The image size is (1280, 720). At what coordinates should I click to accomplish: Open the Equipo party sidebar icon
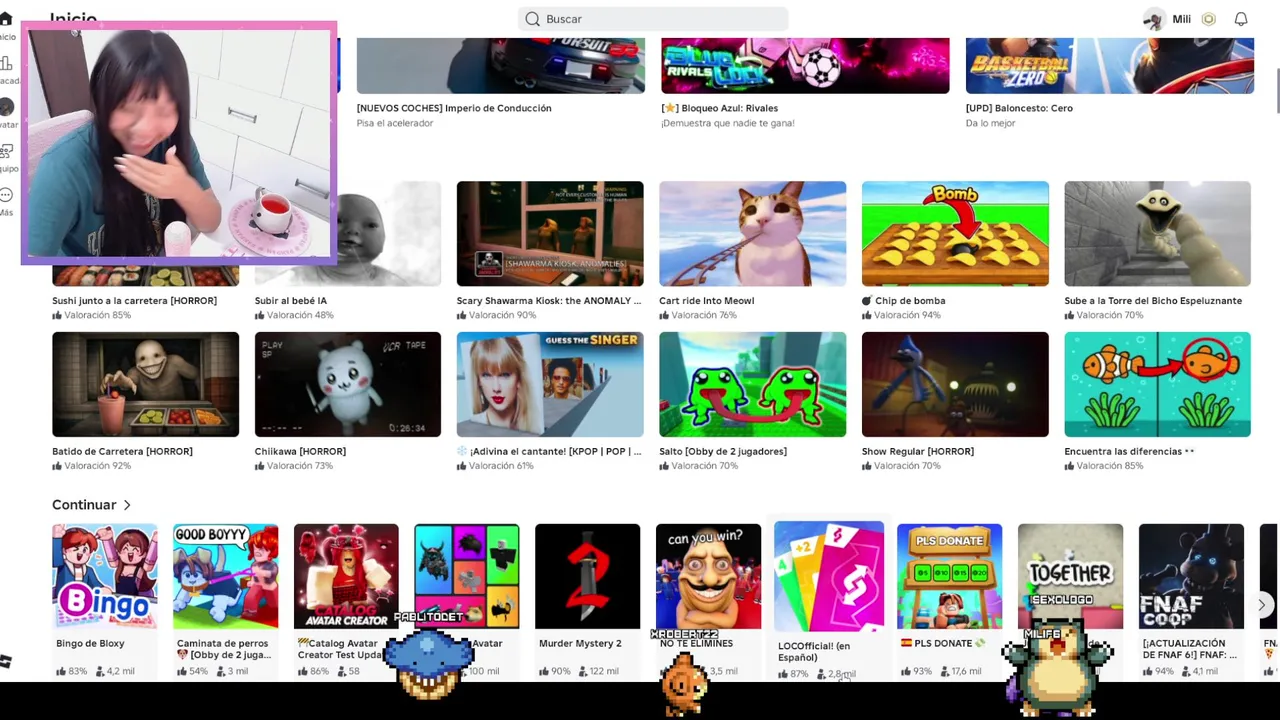[x=5, y=151]
